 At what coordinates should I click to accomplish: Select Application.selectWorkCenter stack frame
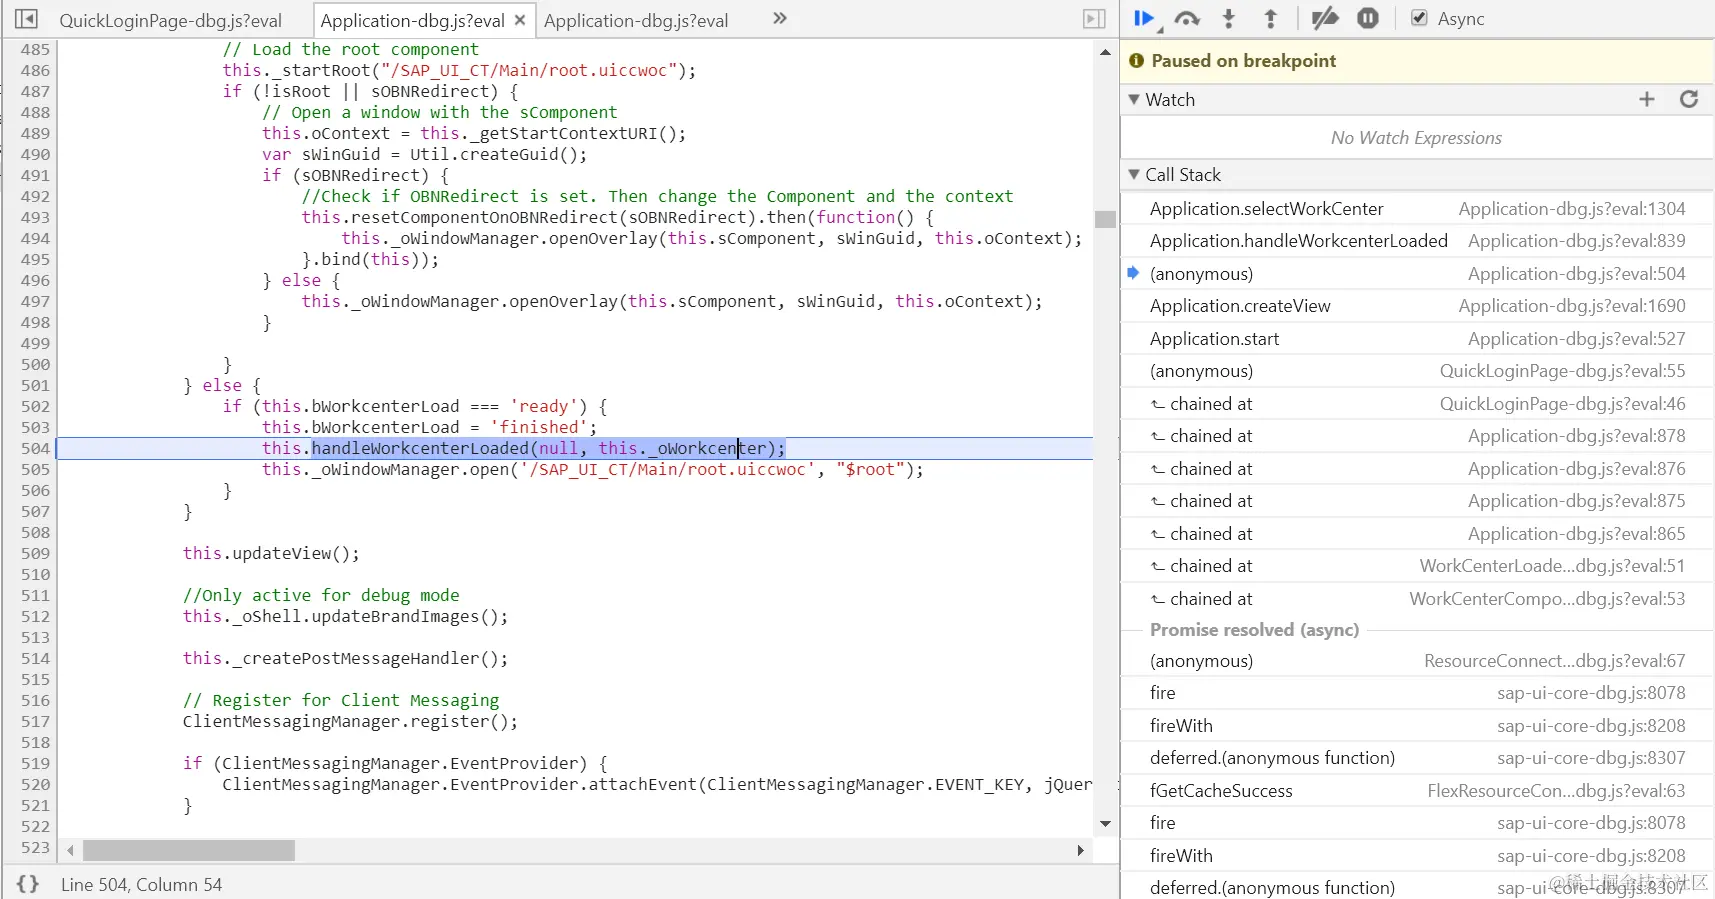pos(1417,209)
